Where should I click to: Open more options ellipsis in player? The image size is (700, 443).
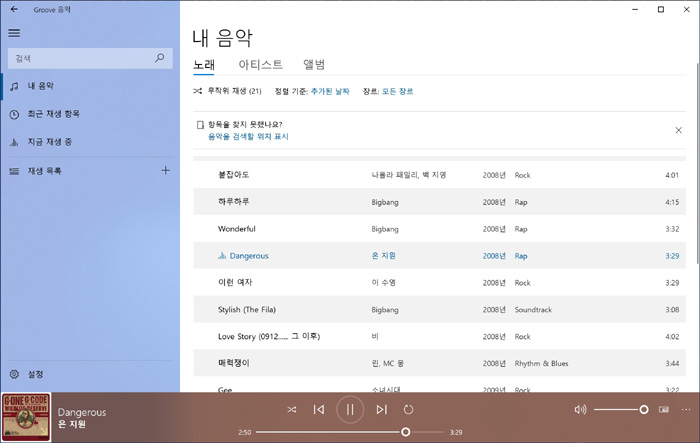(x=686, y=410)
